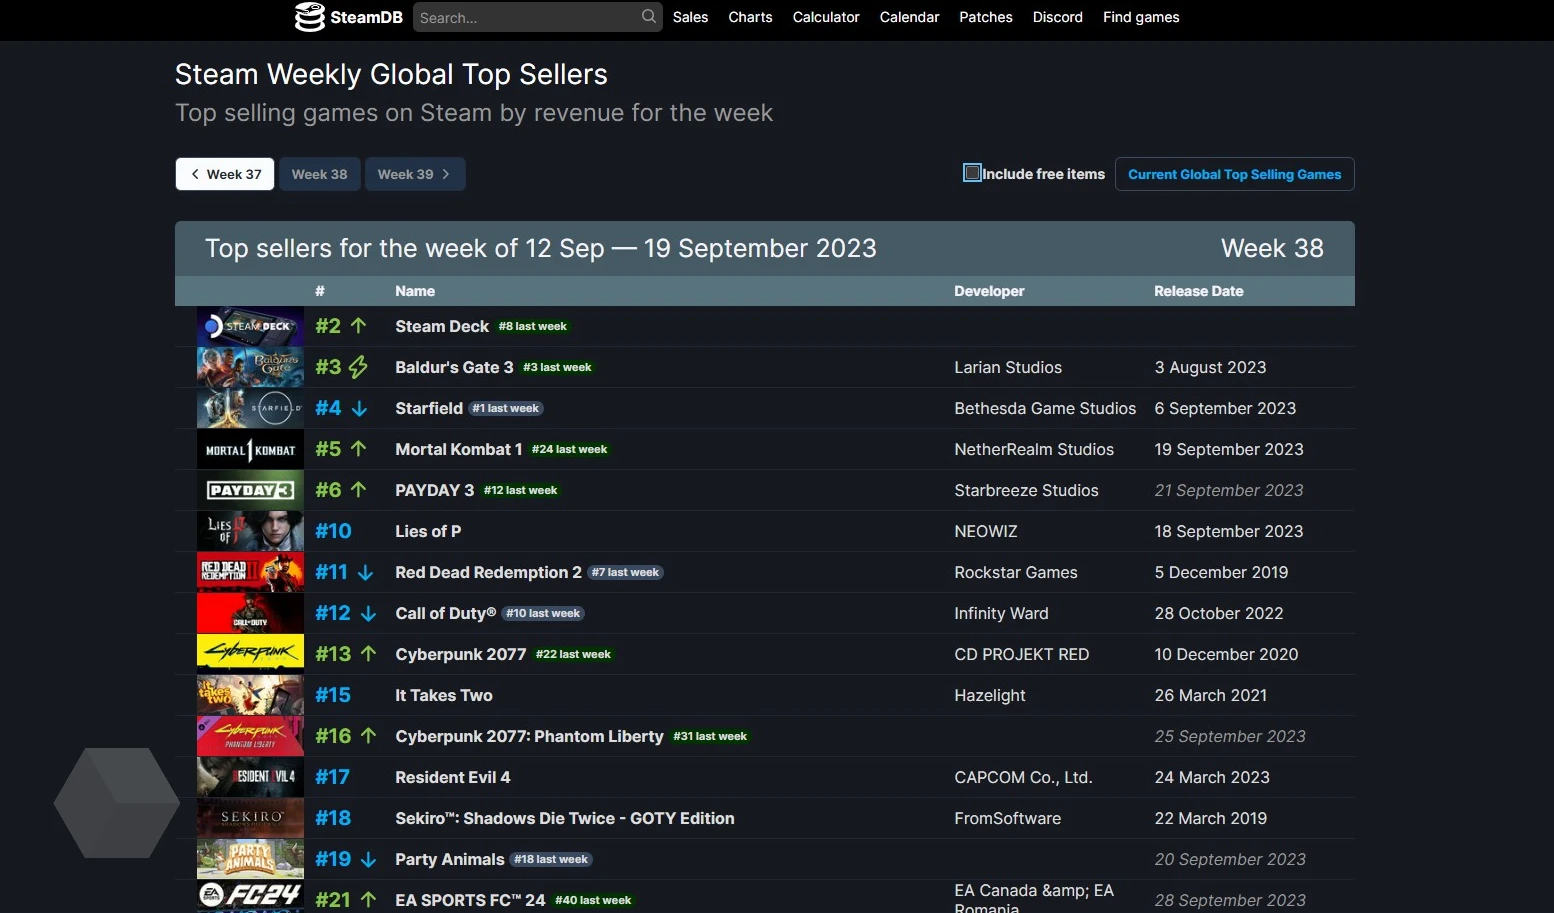Click the down arrow beside #11
Screen dimensions: 1554x913
[x=365, y=572]
